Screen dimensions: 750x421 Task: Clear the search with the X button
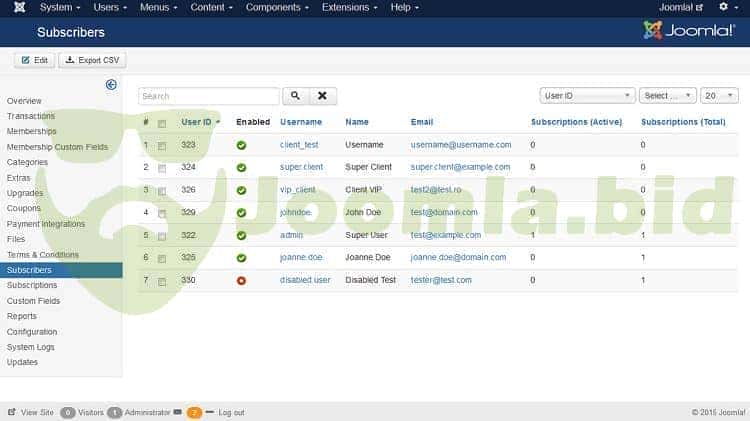coord(322,96)
